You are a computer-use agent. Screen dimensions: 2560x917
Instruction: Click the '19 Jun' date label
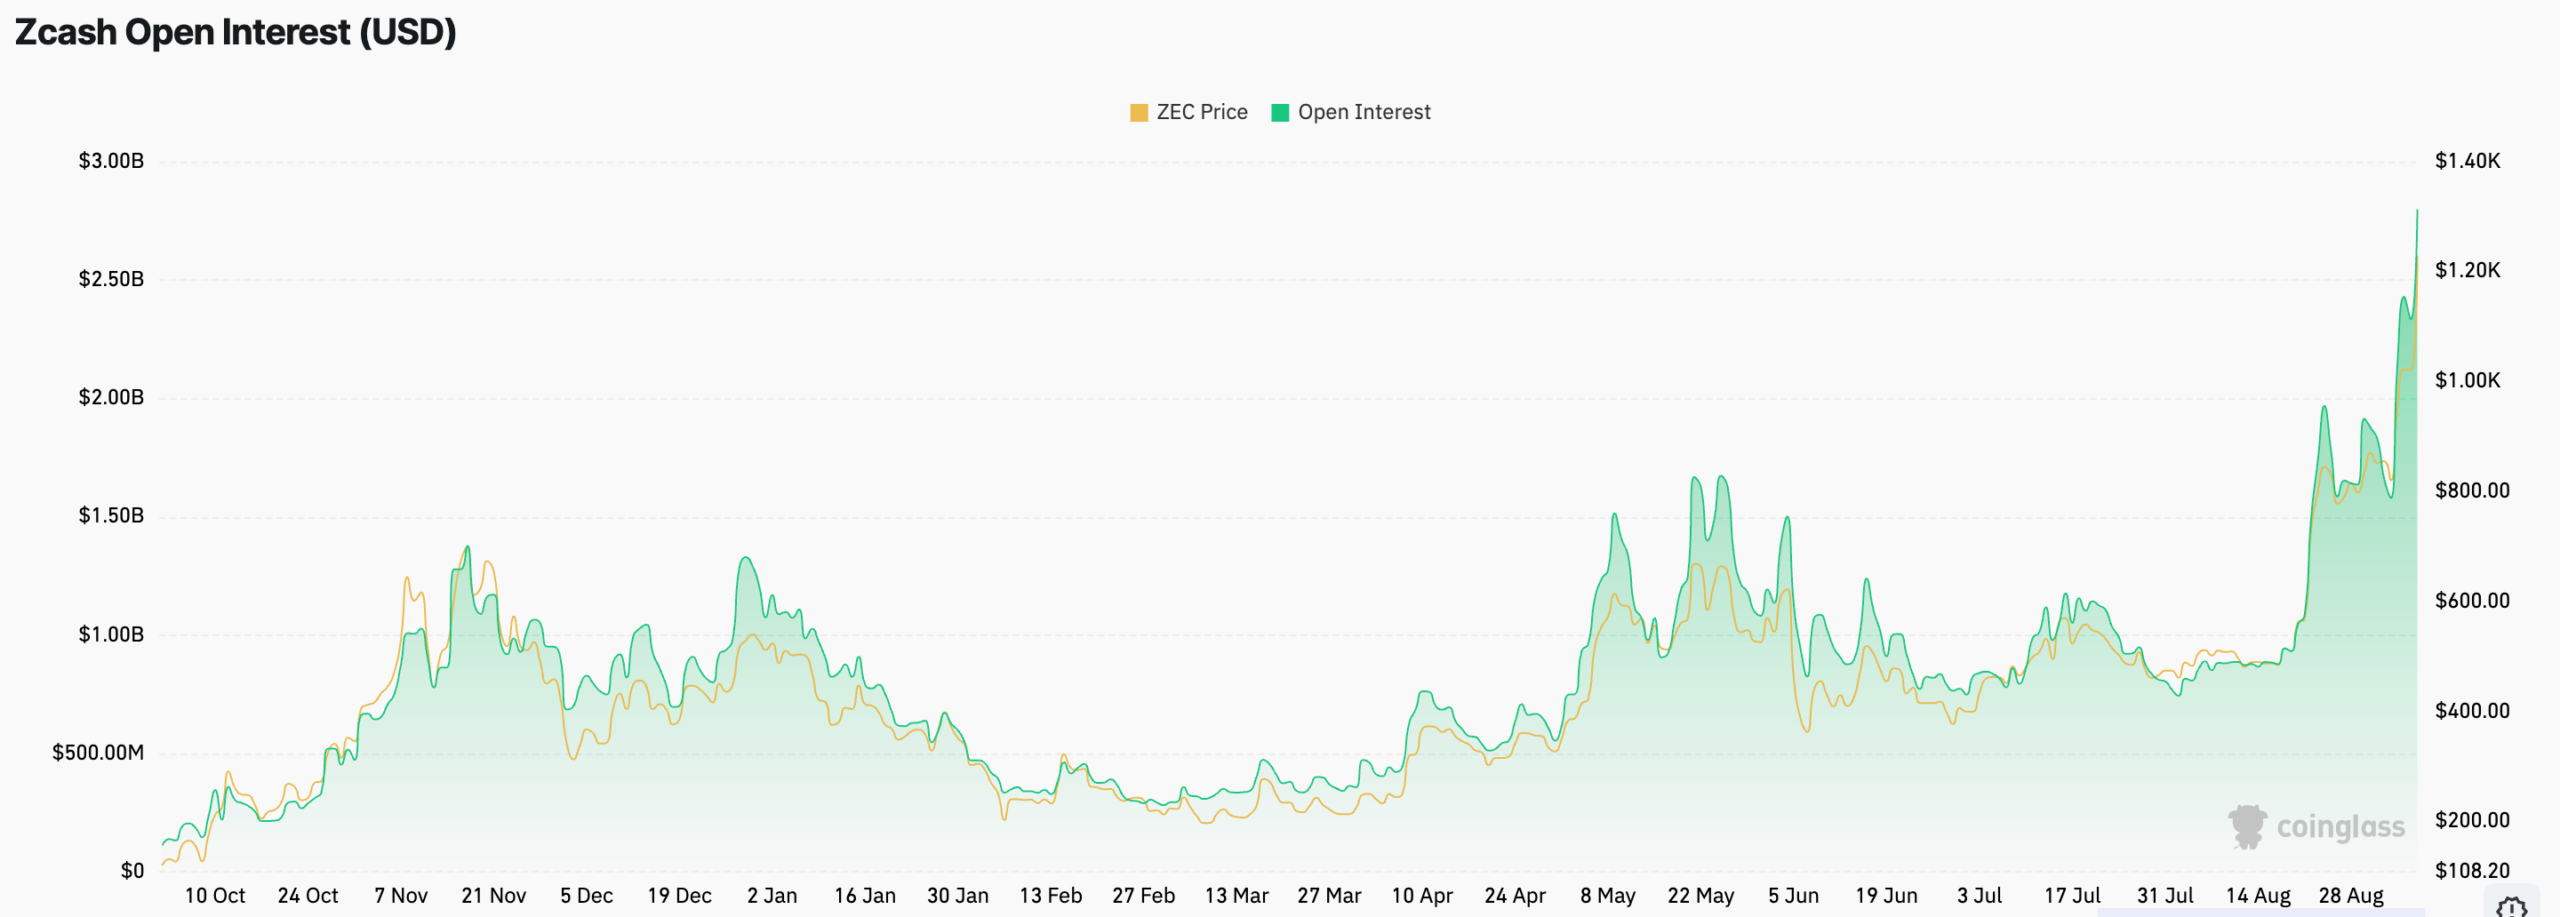click(x=1887, y=896)
